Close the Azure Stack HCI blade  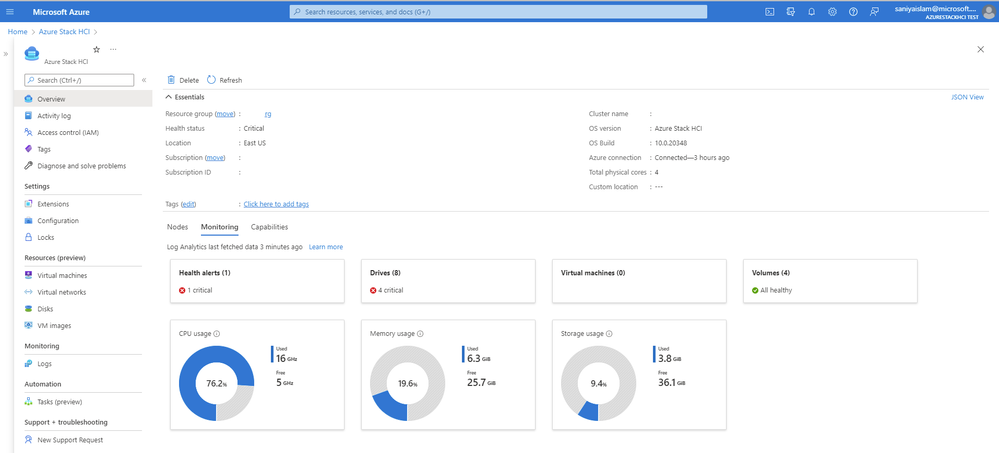coord(981,49)
